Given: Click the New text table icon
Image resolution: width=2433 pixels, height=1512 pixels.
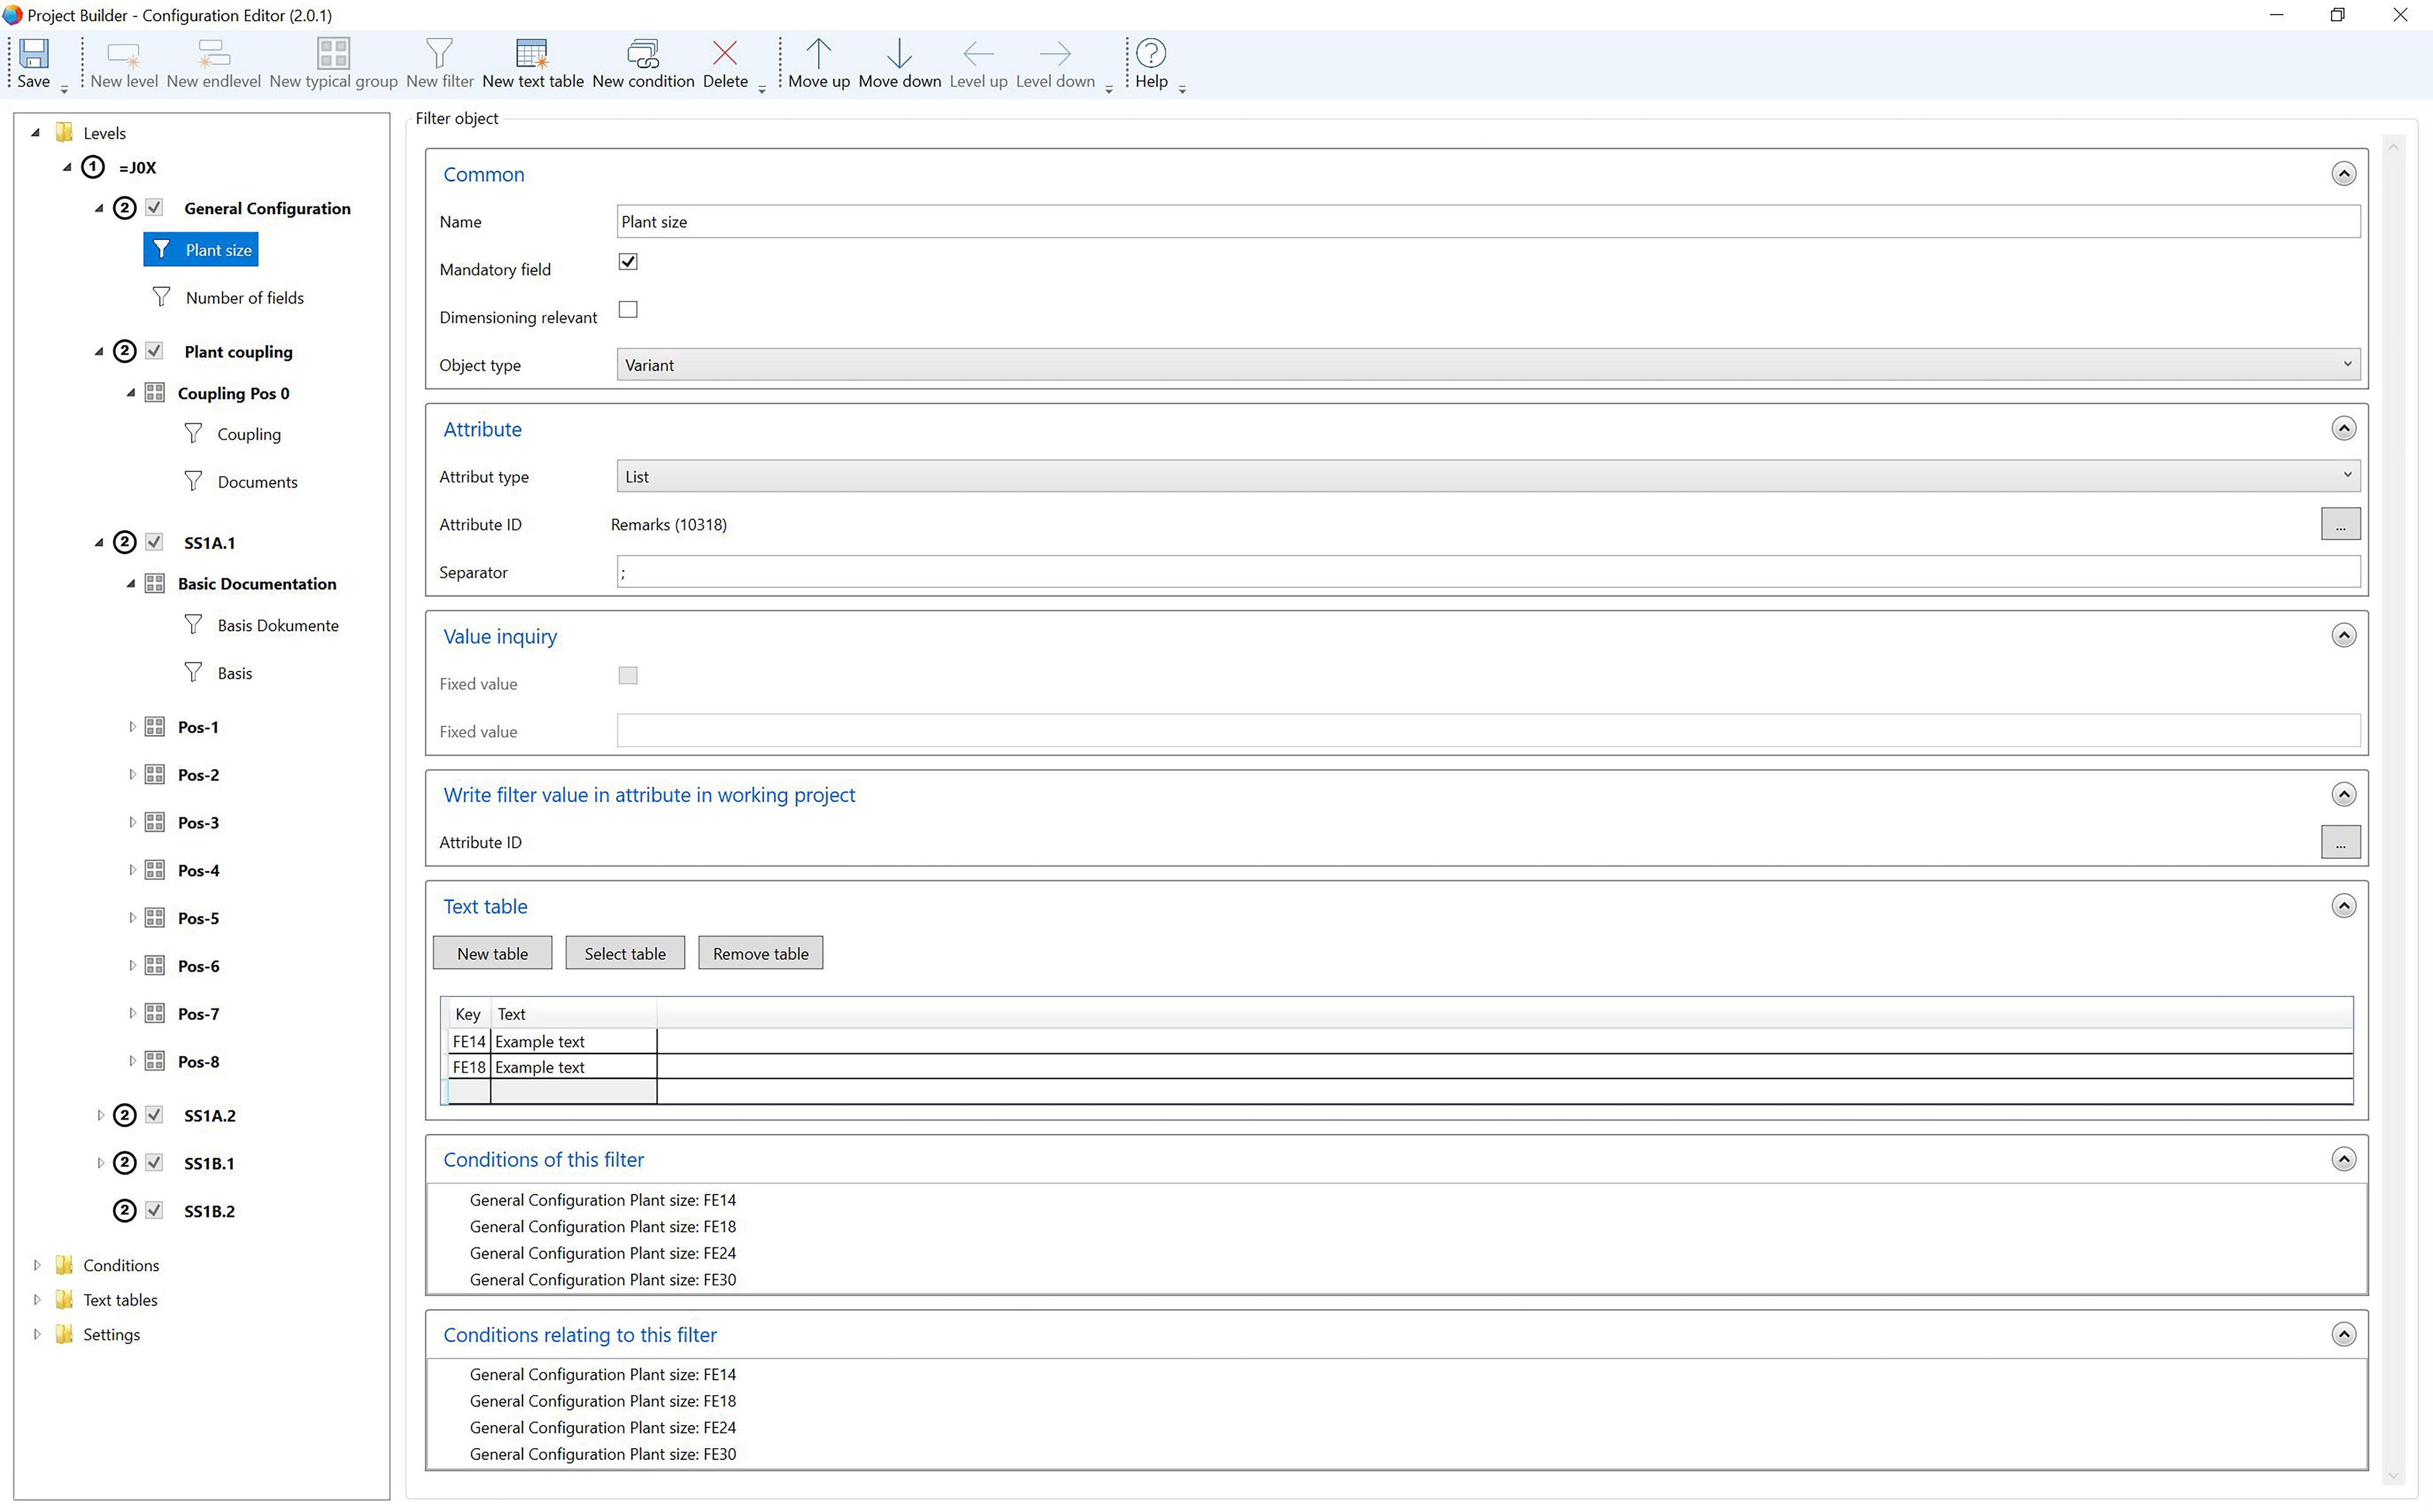Looking at the screenshot, I should pos(532,54).
